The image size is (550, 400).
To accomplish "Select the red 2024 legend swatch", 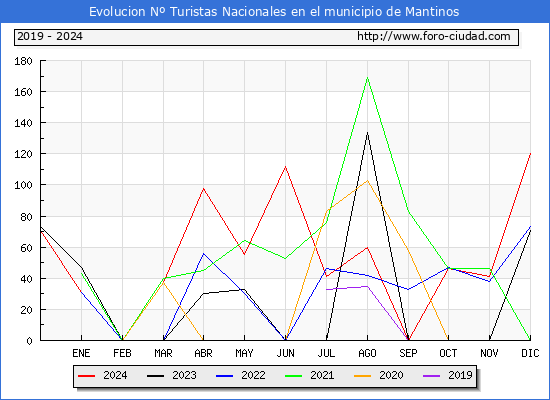I will (86, 376).
